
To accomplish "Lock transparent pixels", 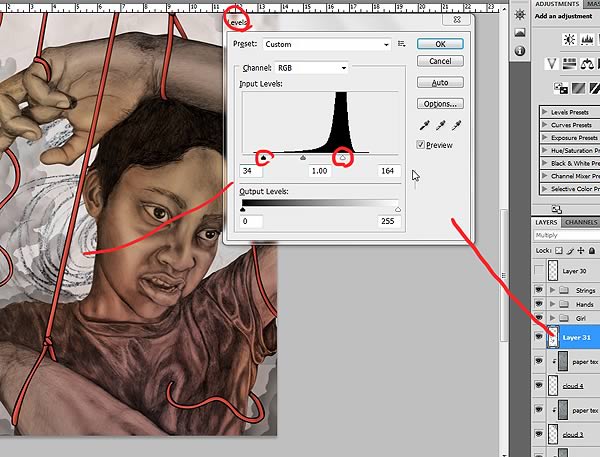I will pos(559,251).
